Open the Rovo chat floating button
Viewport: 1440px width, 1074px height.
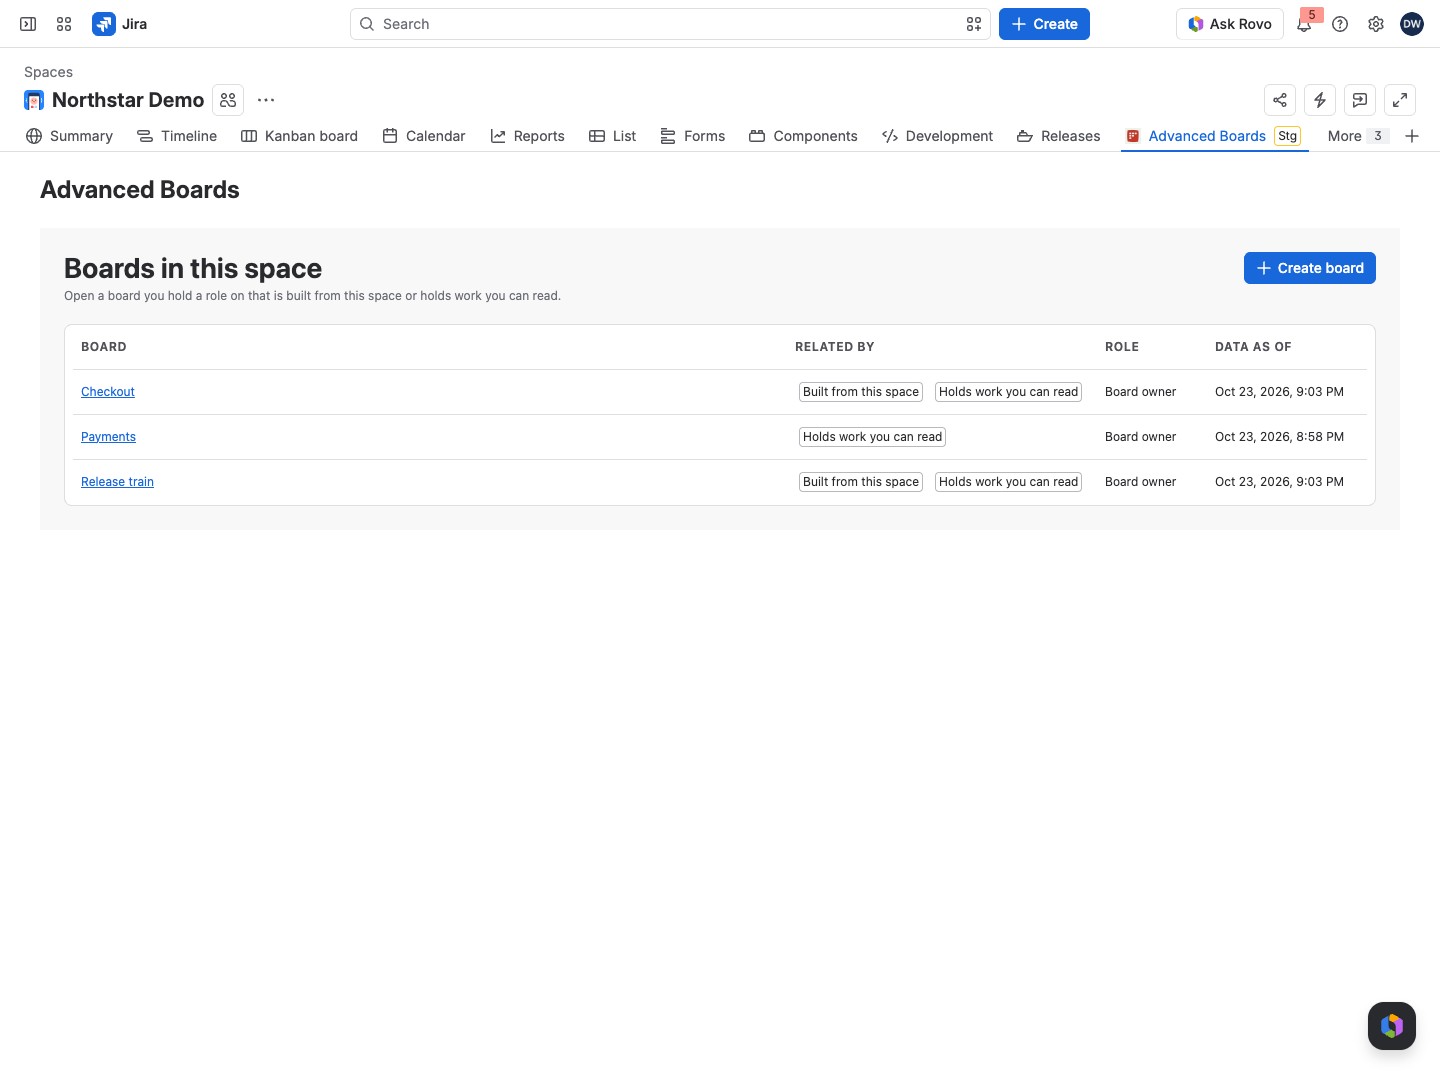tap(1392, 1026)
